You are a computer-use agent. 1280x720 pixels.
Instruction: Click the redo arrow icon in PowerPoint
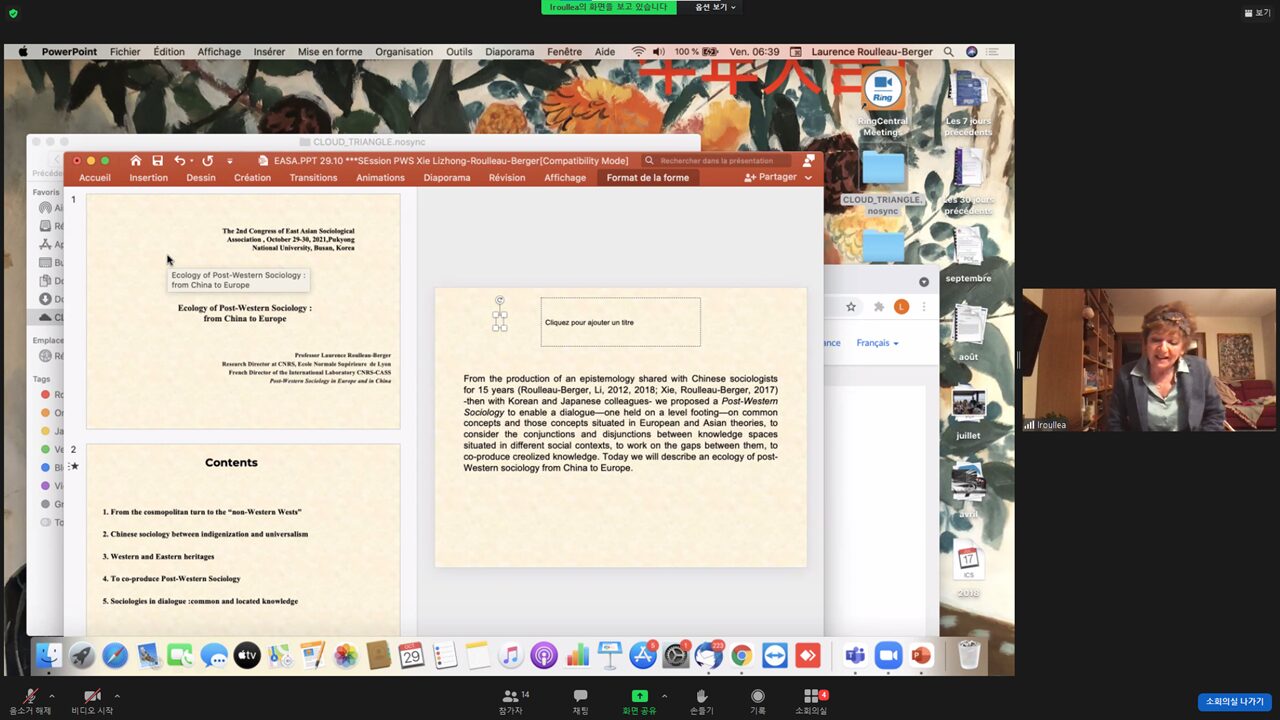pos(207,160)
